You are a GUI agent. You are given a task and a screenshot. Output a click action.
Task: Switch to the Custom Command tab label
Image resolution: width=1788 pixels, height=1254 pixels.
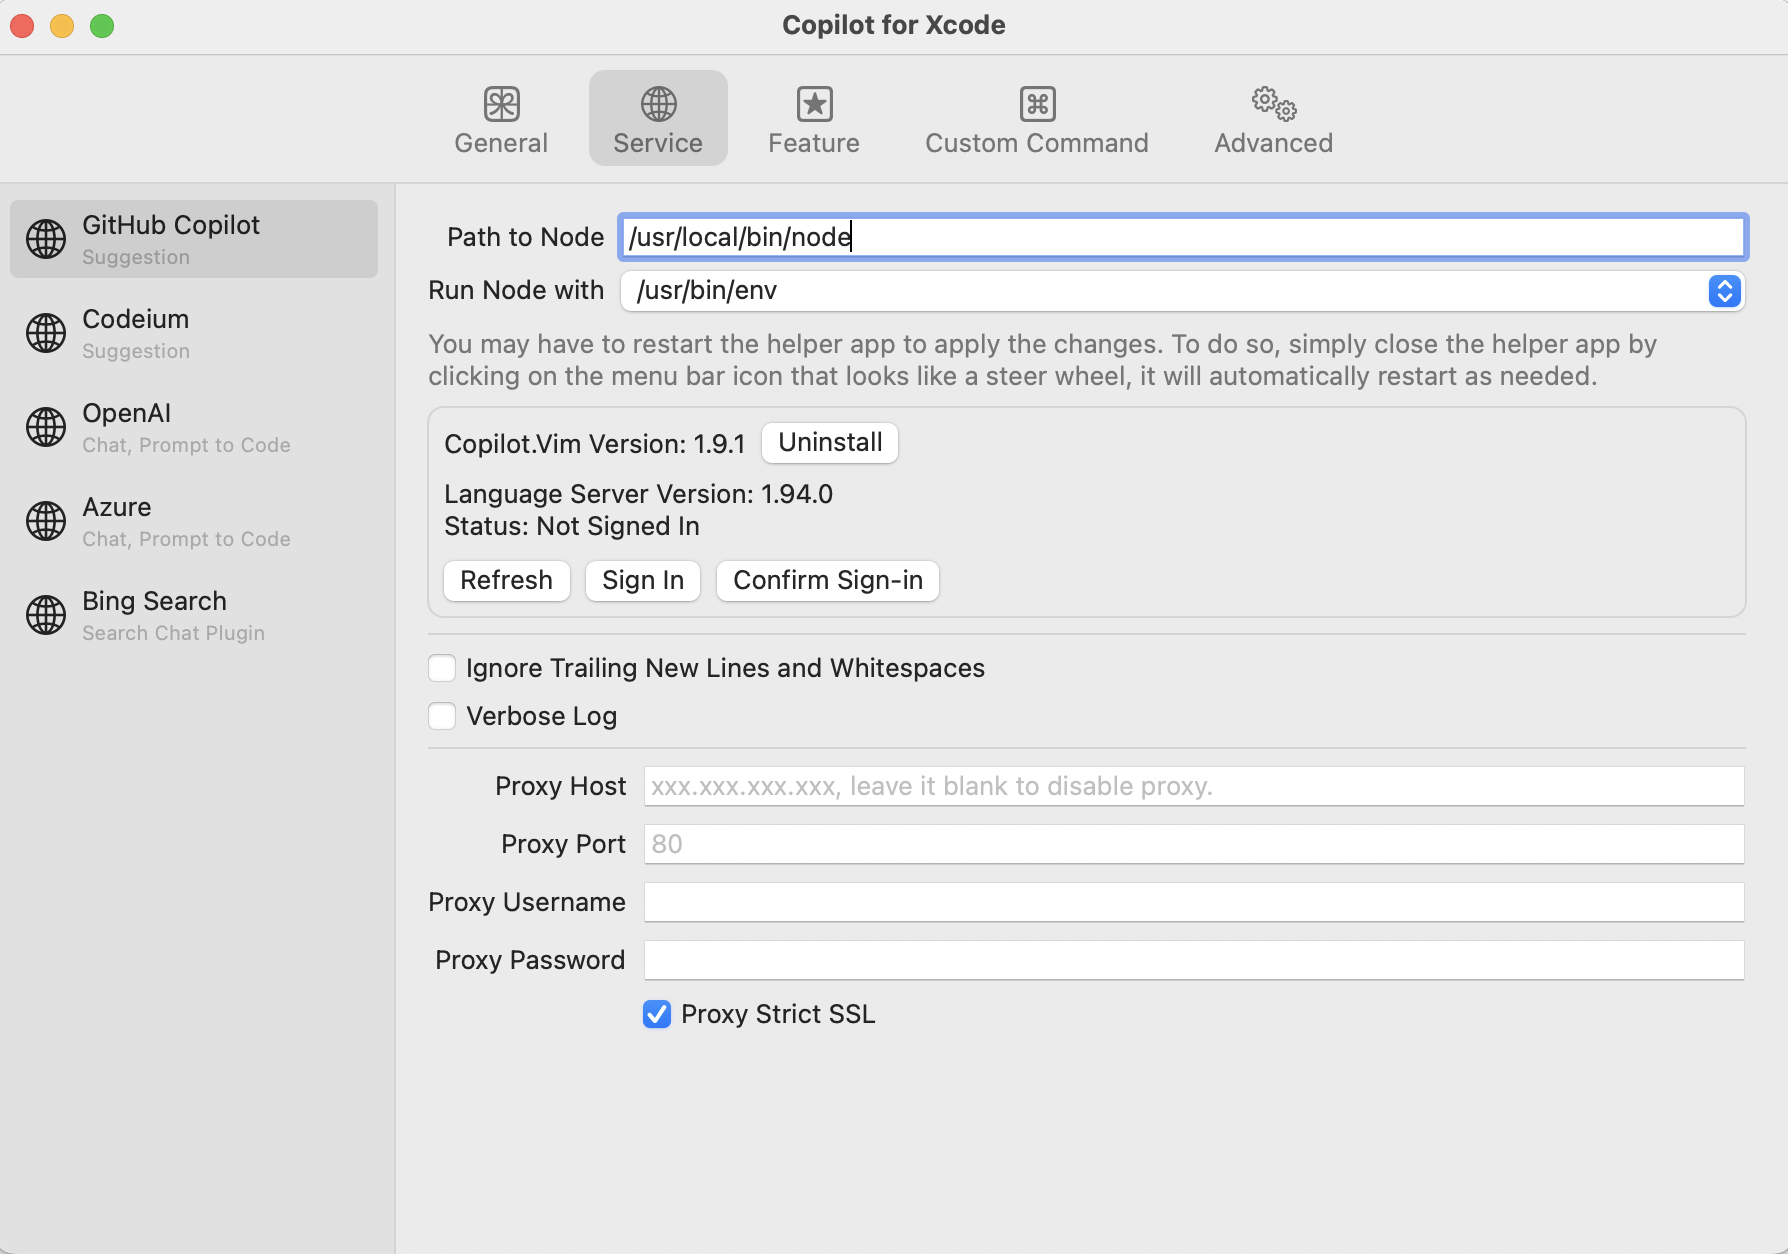click(1037, 143)
